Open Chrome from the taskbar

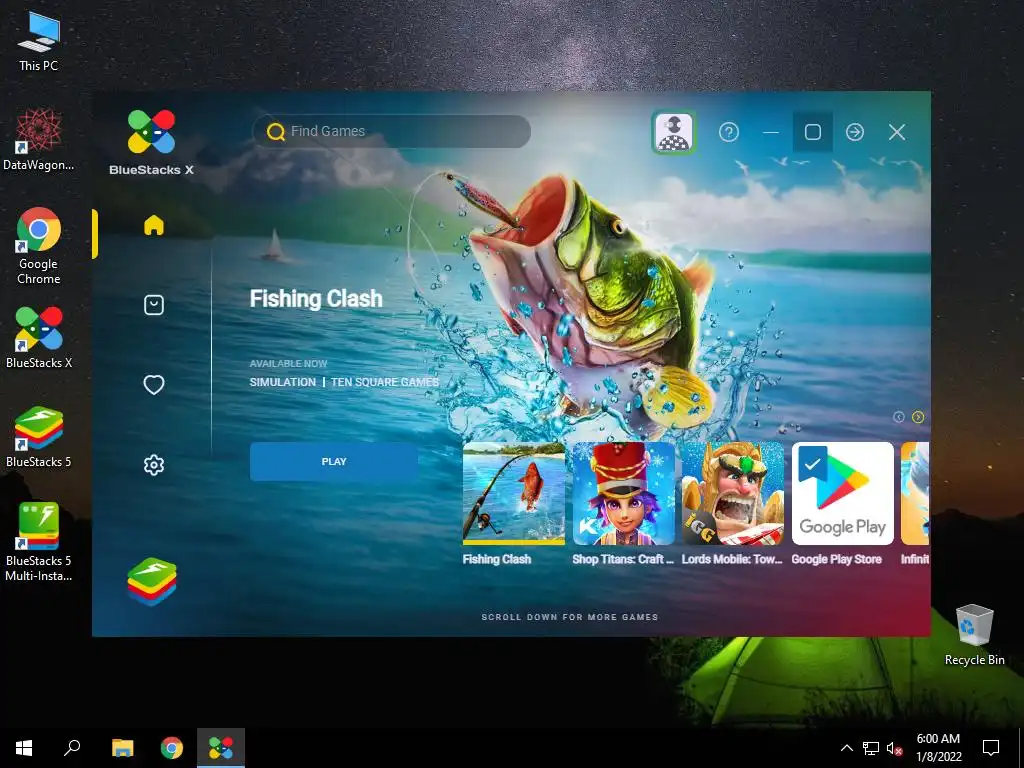tap(172, 748)
